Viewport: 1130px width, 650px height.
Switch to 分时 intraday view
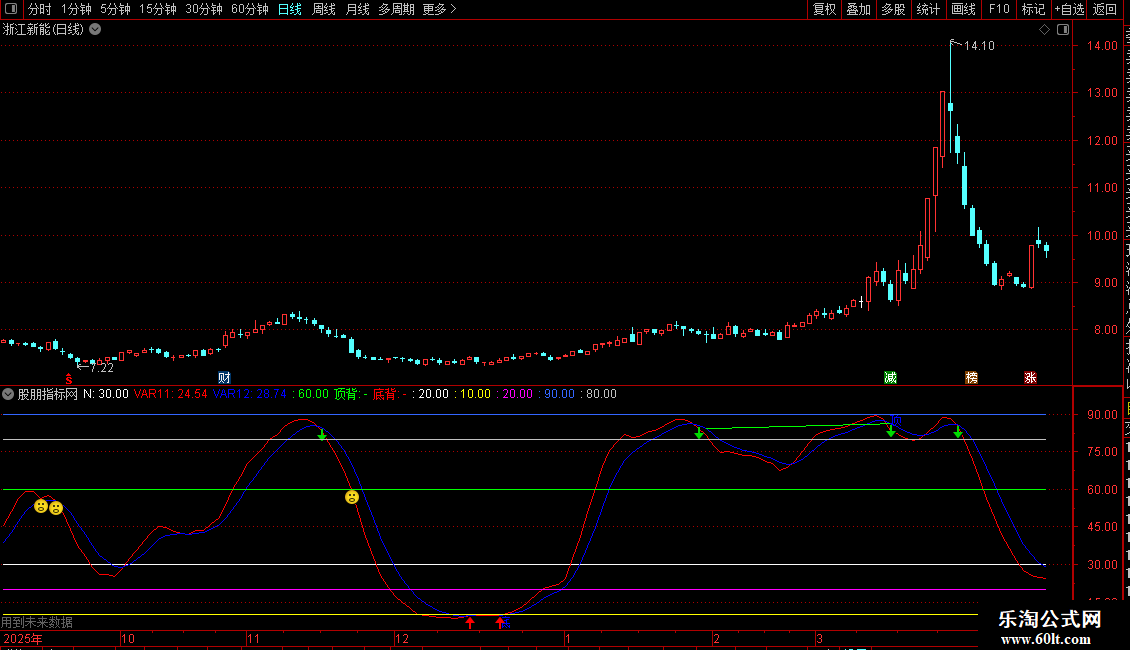coord(40,9)
